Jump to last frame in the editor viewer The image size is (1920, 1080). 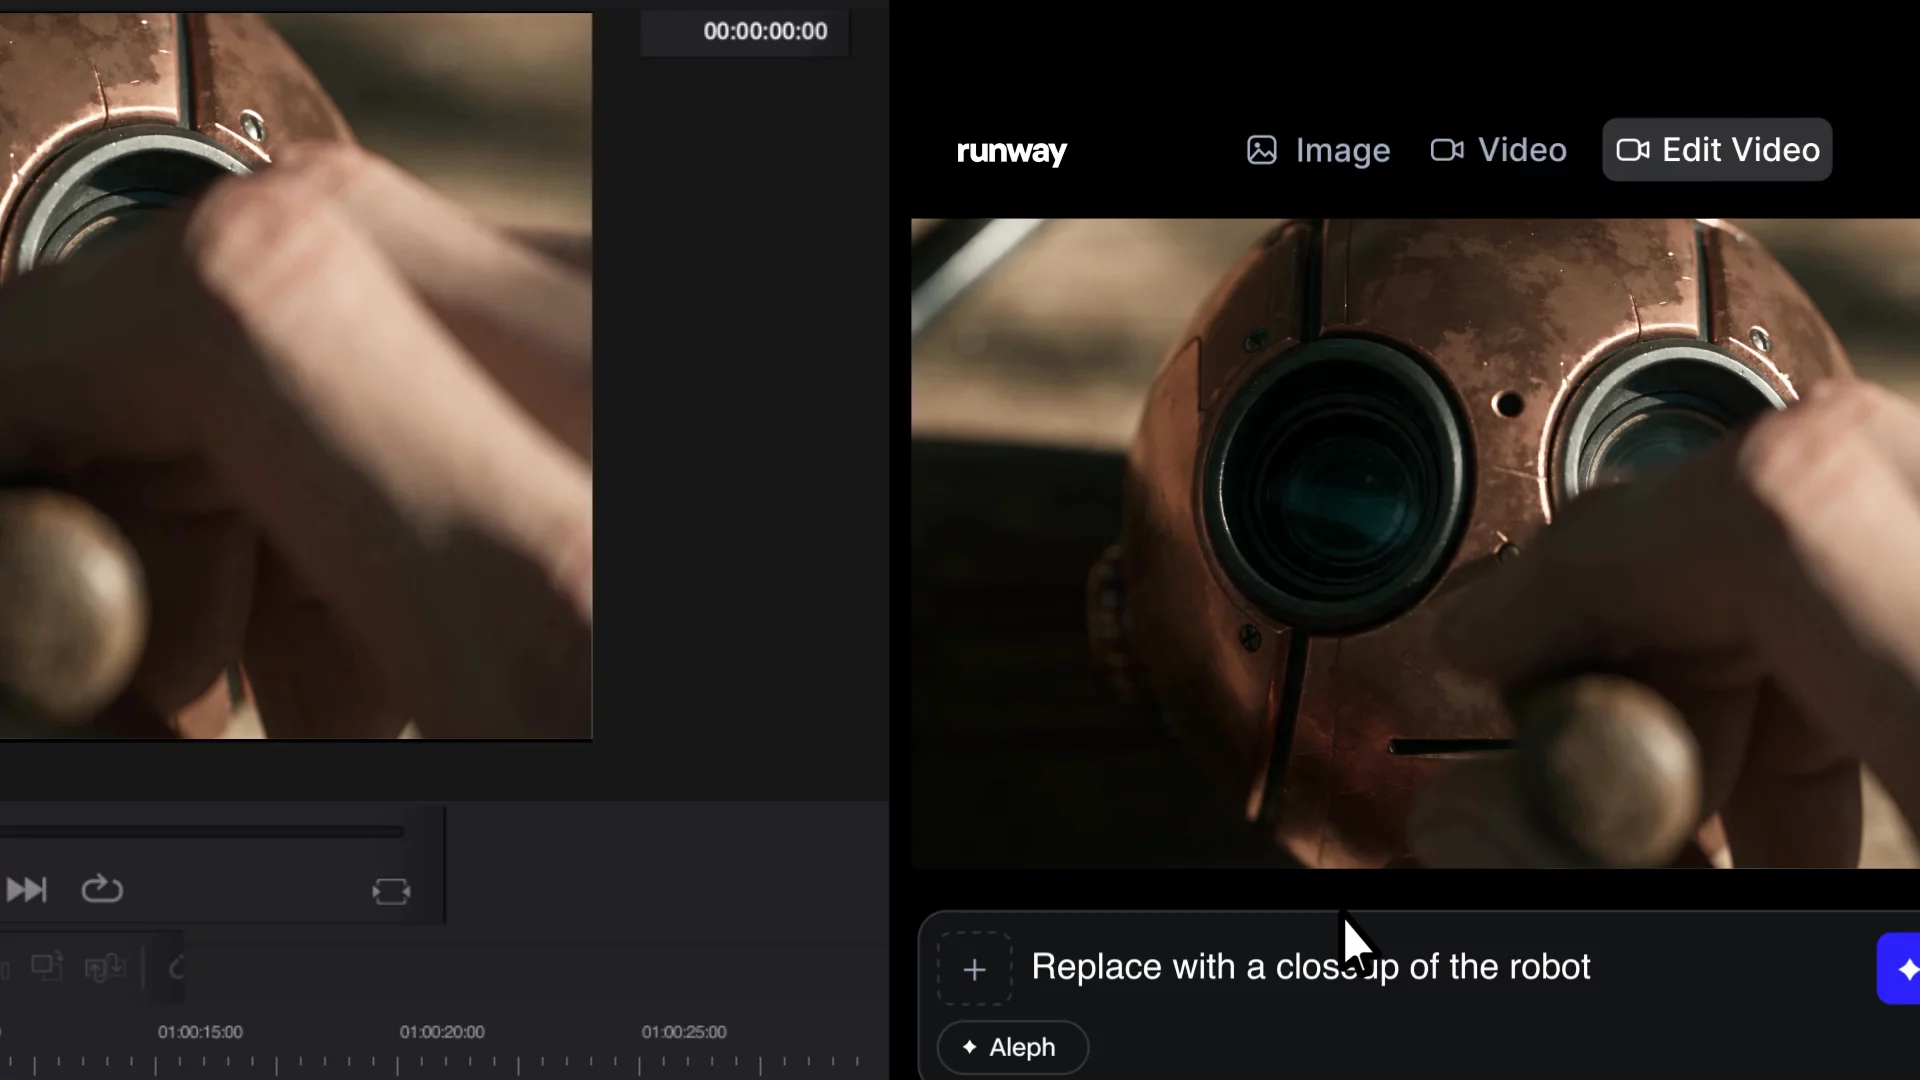point(27,889)
